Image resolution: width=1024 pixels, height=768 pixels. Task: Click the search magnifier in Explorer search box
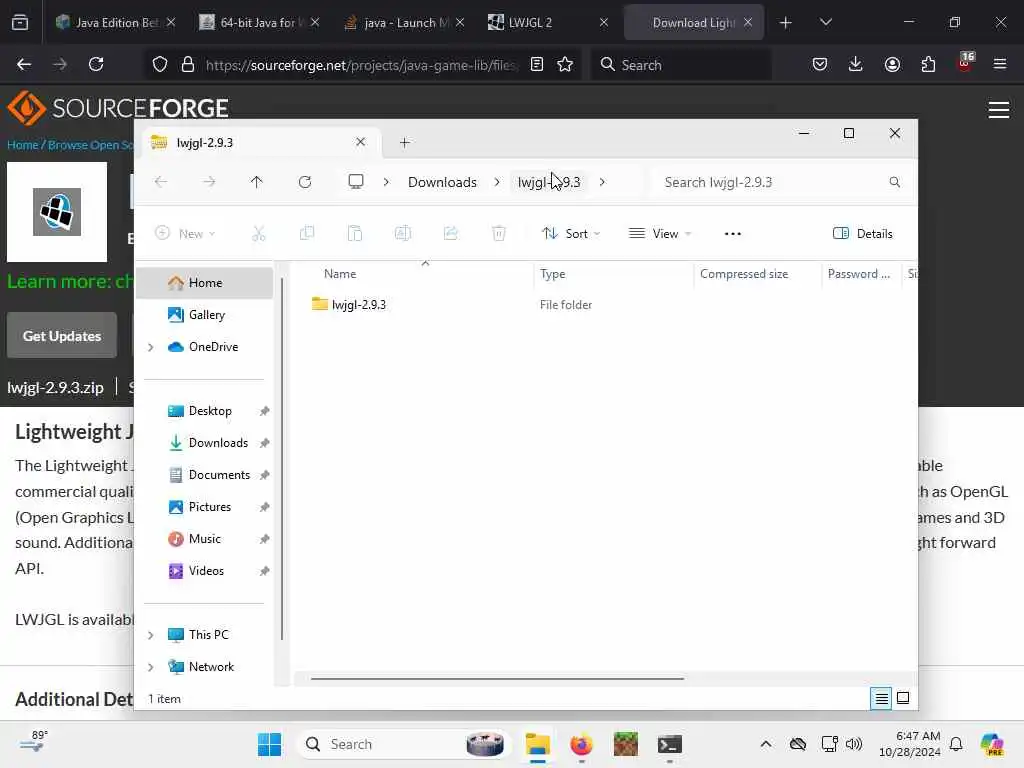click(895, 182)
